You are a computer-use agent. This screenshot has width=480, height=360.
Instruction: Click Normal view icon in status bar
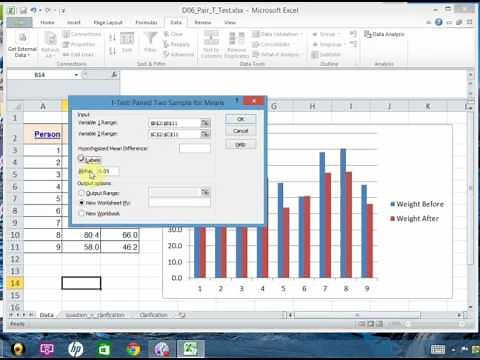361,324
